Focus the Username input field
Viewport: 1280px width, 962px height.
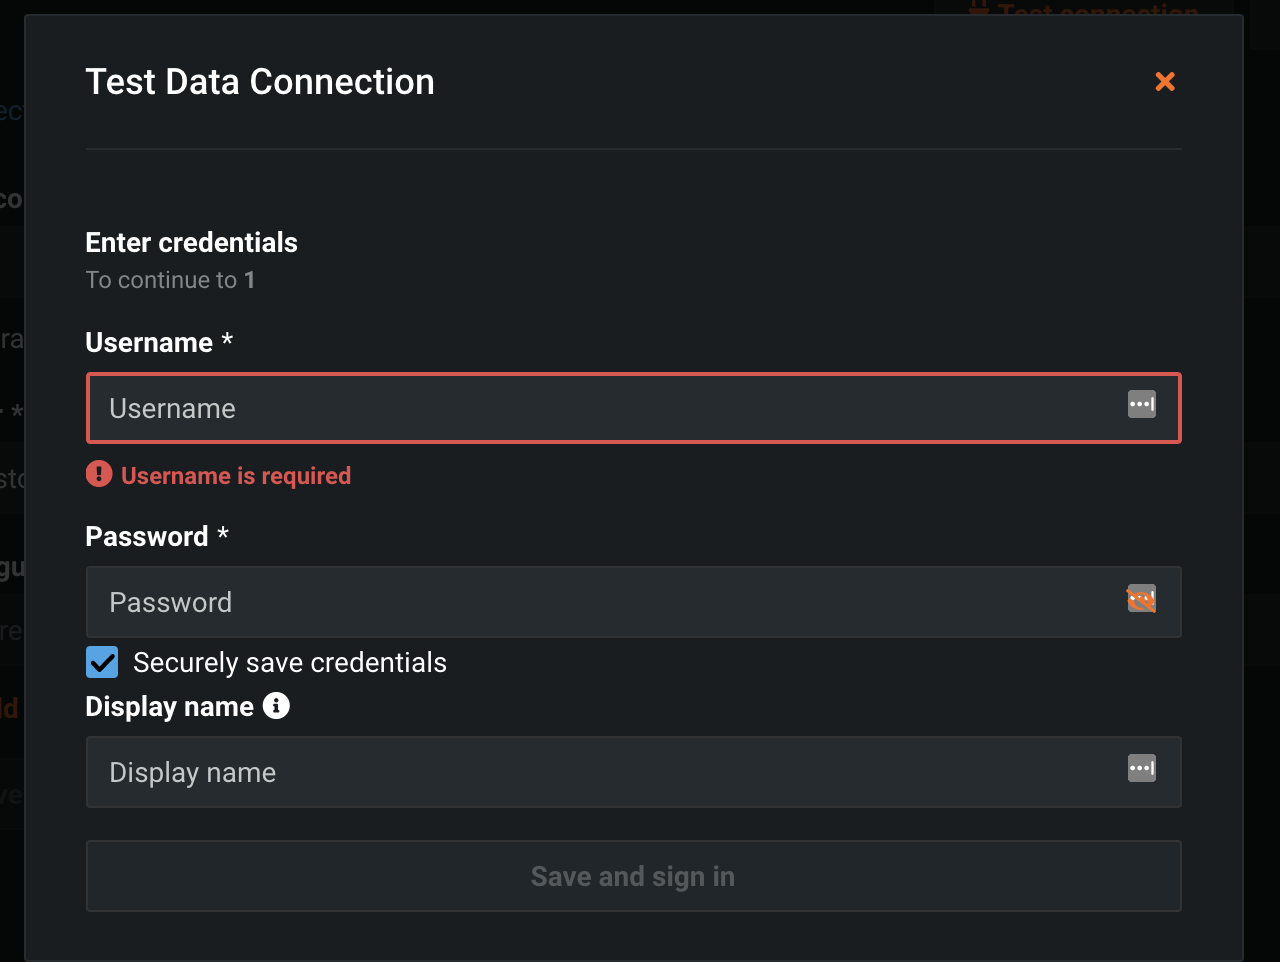point(600,408)
